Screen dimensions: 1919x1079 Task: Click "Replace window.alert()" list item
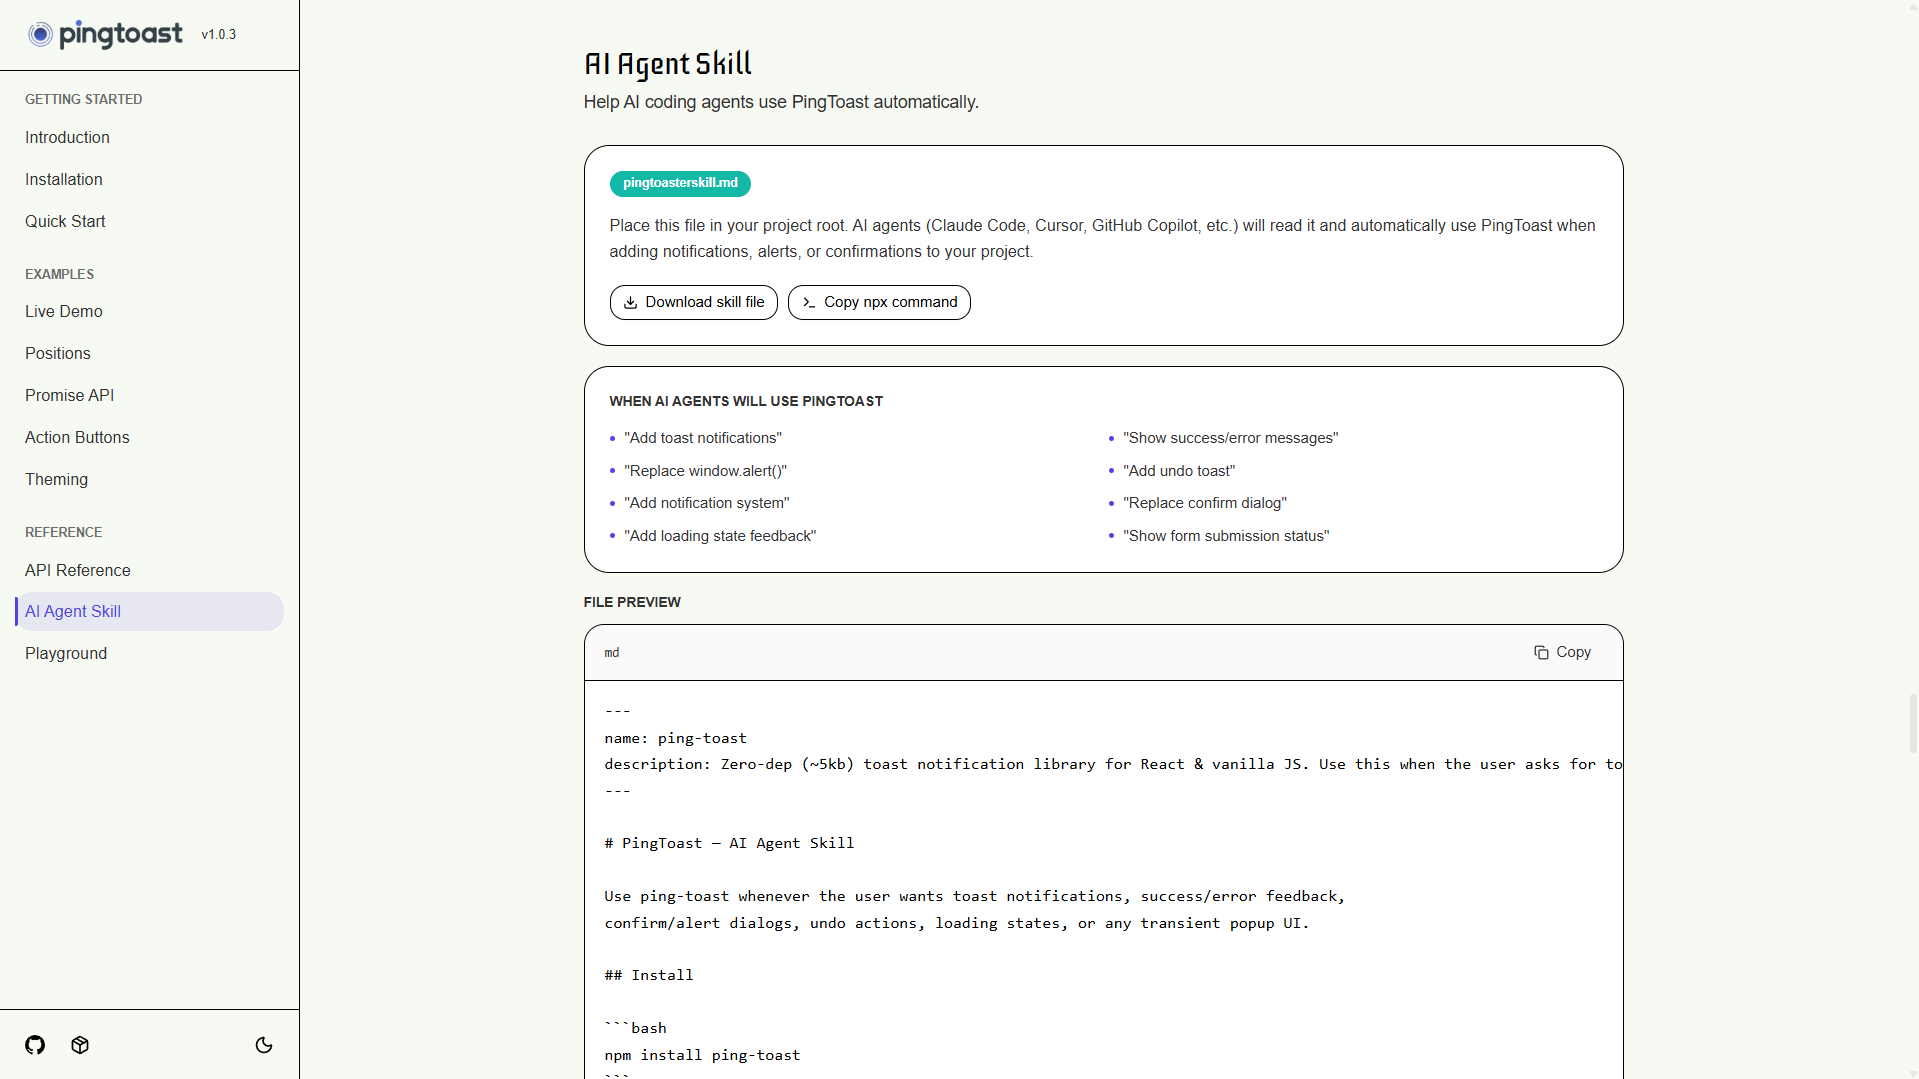pos(706,471)
